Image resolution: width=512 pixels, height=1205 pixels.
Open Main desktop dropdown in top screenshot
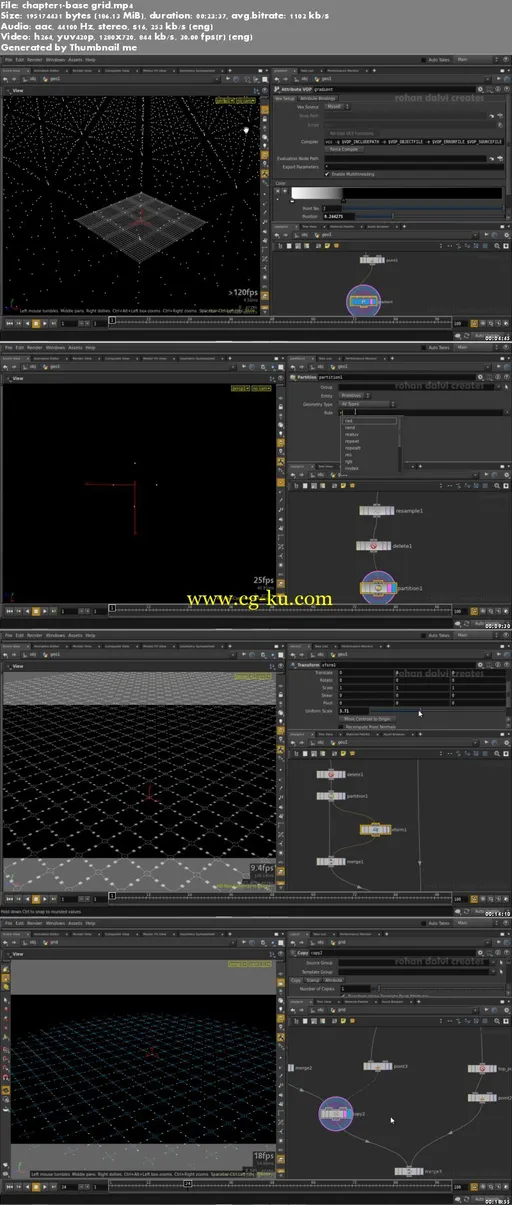coord(475,62)
